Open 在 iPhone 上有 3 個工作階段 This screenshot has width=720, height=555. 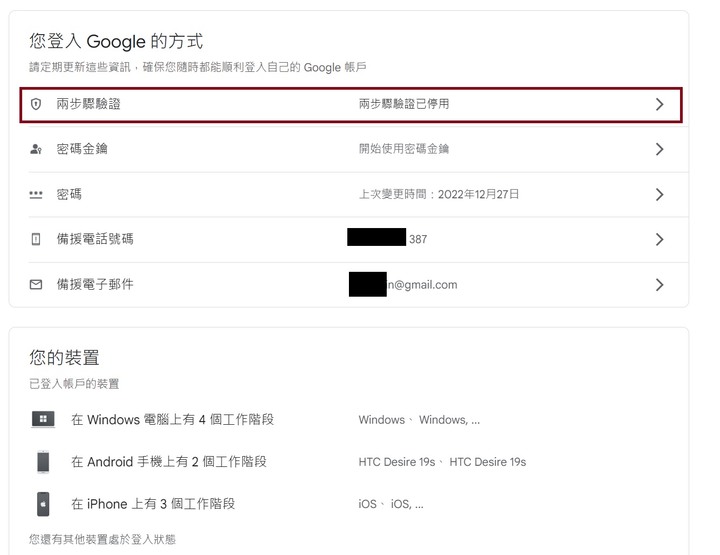[x=153, y=504]
